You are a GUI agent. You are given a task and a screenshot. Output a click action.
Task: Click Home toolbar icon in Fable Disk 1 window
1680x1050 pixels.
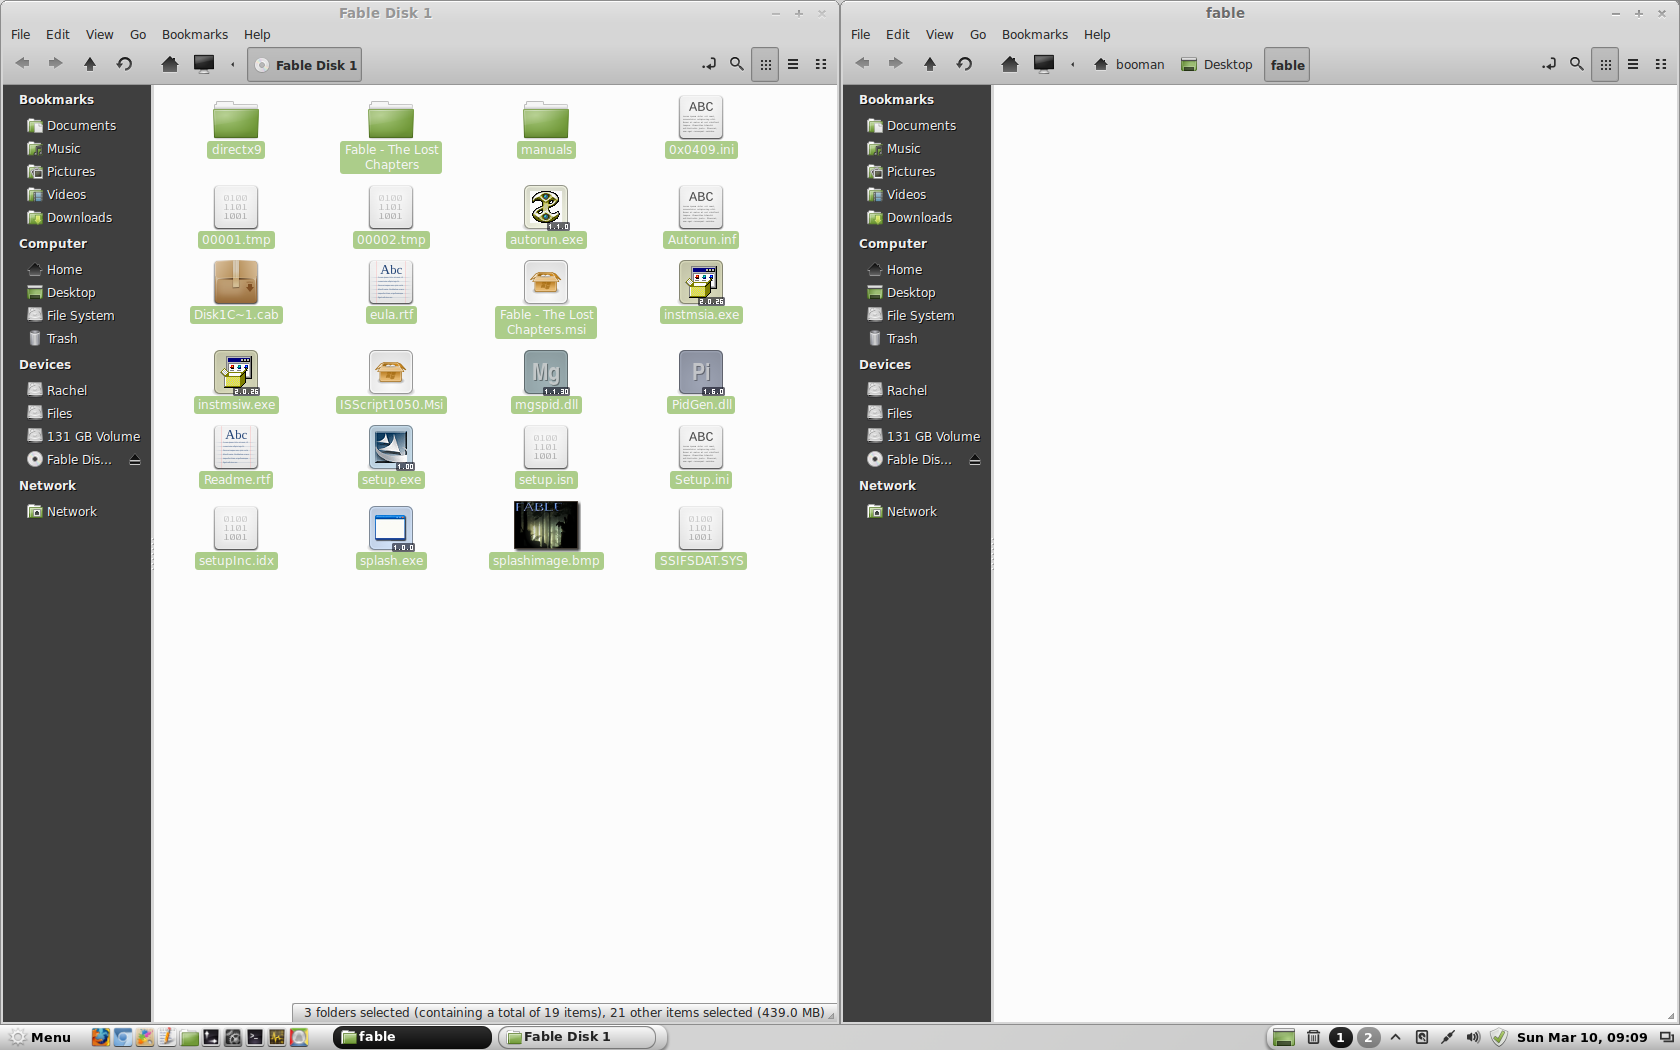click(170, 64)
